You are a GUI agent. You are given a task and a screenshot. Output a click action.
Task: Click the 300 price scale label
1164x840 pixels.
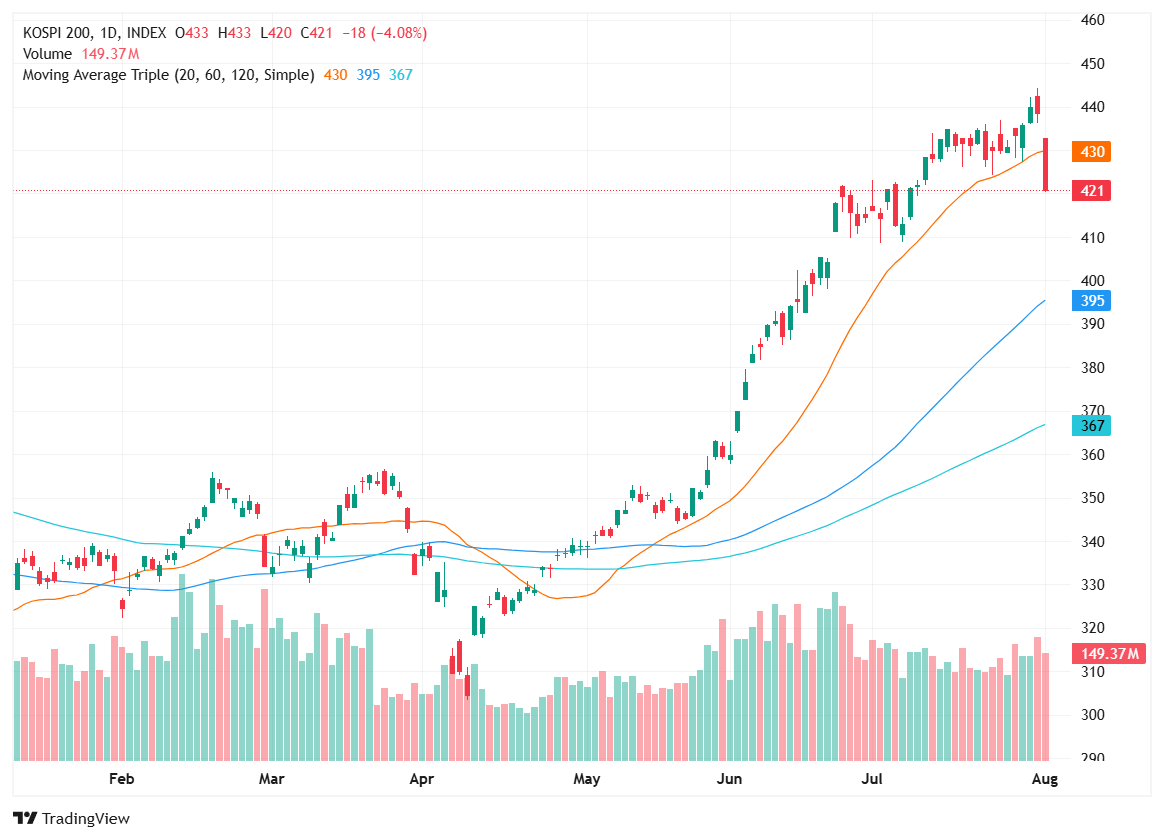click(x=1092, y=715)
